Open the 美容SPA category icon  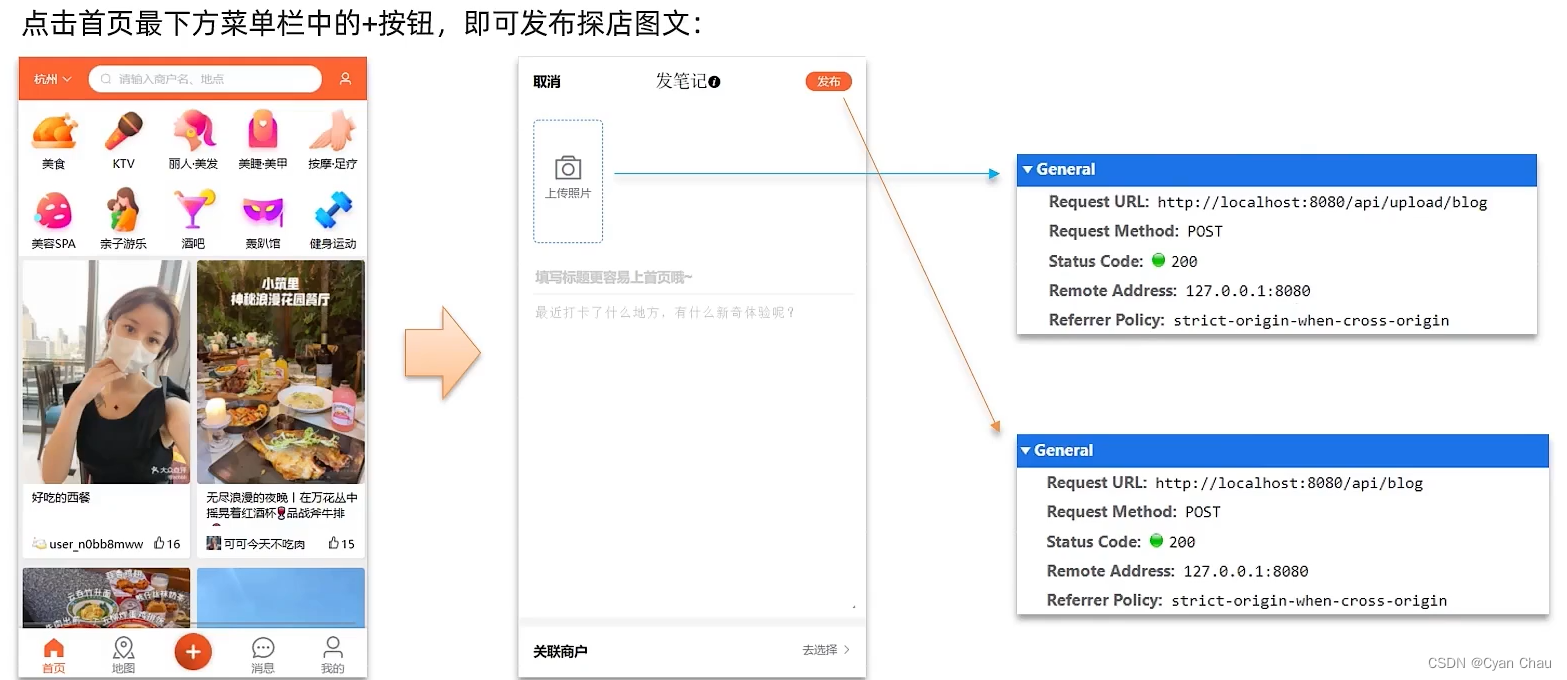click(x=54, y=210)
